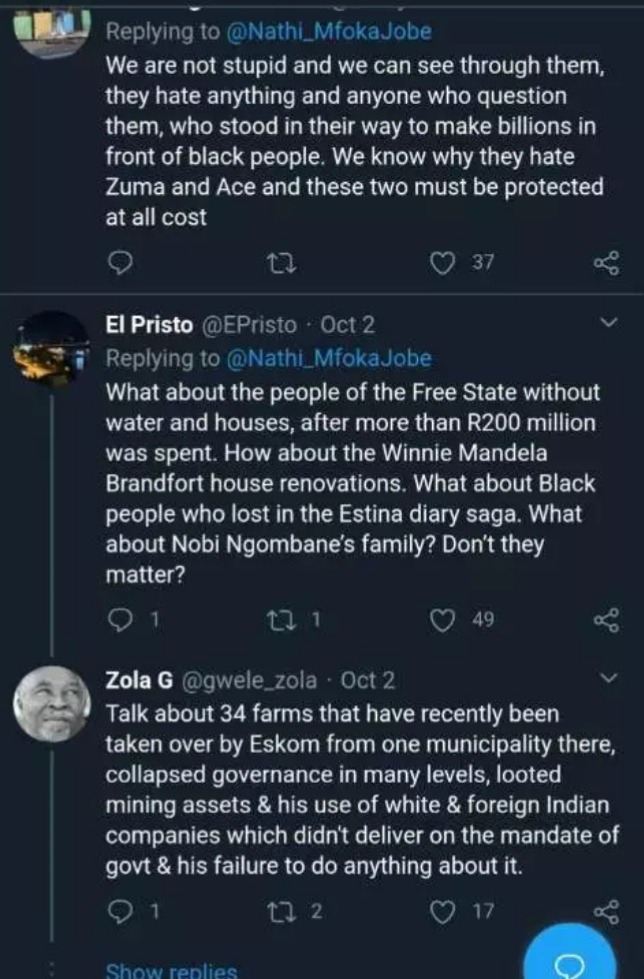
Task: Open @Nathi_MfokaJobe mention in the top reply
Action: (x=328, y=31)
